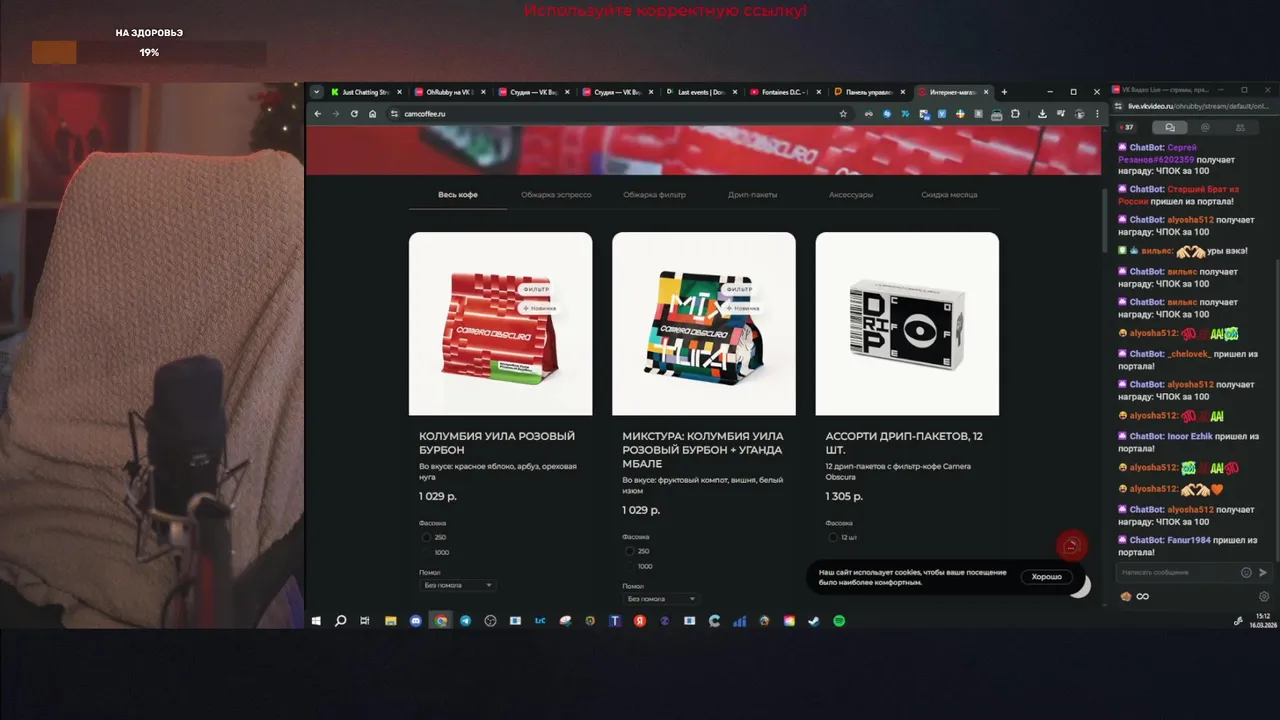Open Ассорти дрип-пакетов product title
This screenshot has width=1280, height=720.
(904, 443)
